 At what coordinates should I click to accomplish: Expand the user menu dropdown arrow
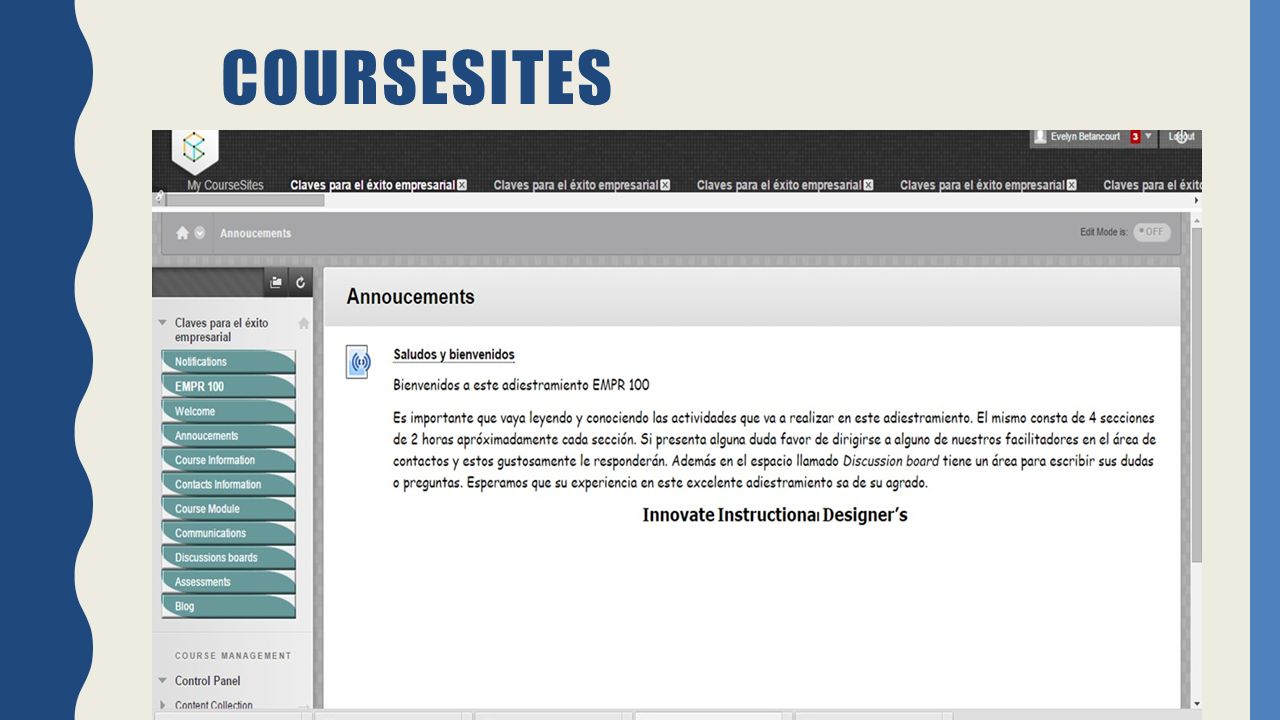(1148, 137)
